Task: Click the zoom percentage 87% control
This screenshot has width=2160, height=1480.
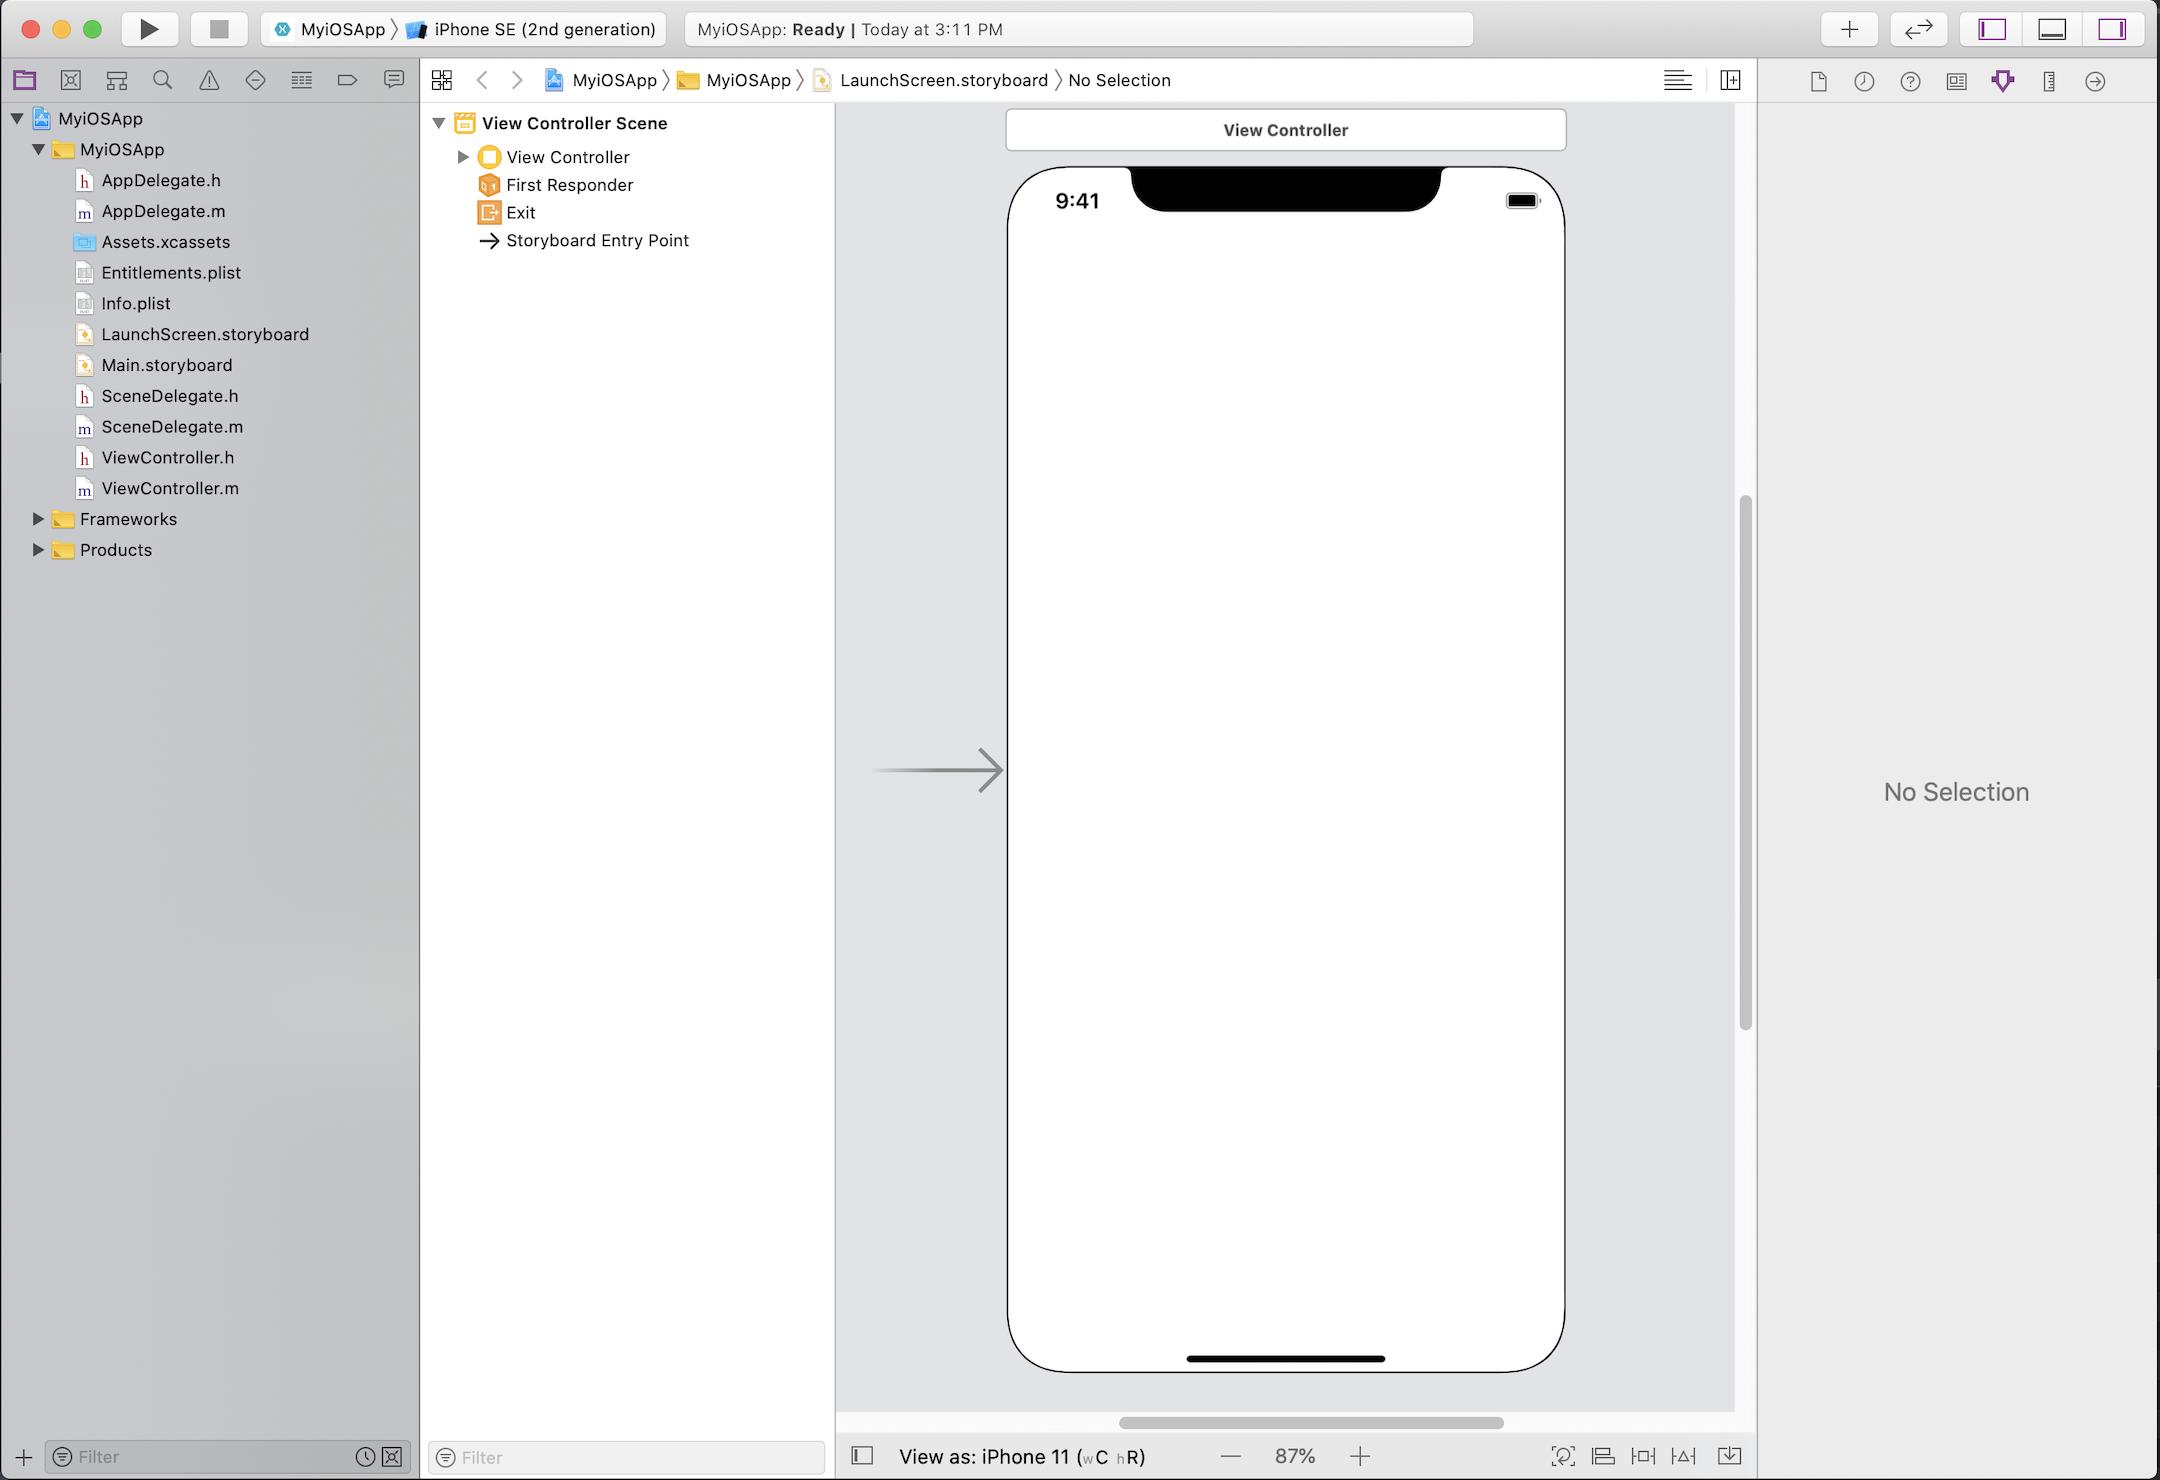Action: tap(1295, 1457)
